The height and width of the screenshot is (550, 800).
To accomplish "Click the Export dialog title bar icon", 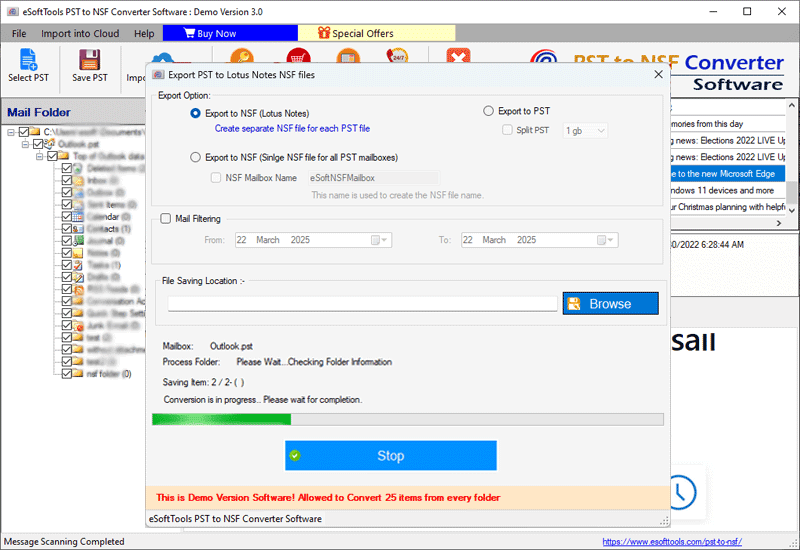I will 158,75.
